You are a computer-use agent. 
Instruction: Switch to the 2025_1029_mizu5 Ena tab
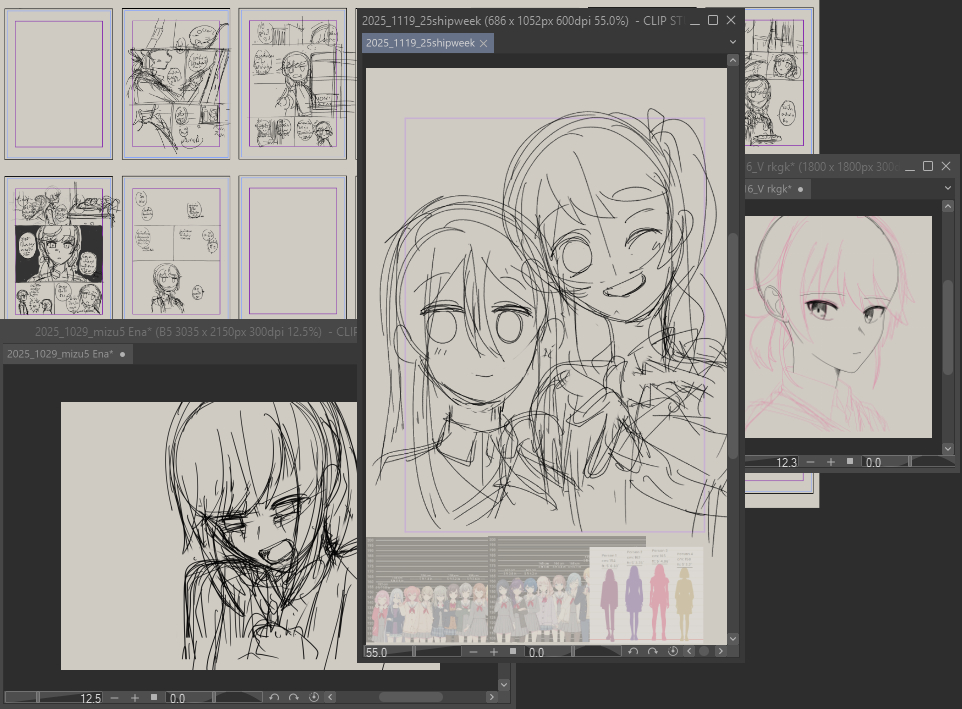tap(59, 354)
